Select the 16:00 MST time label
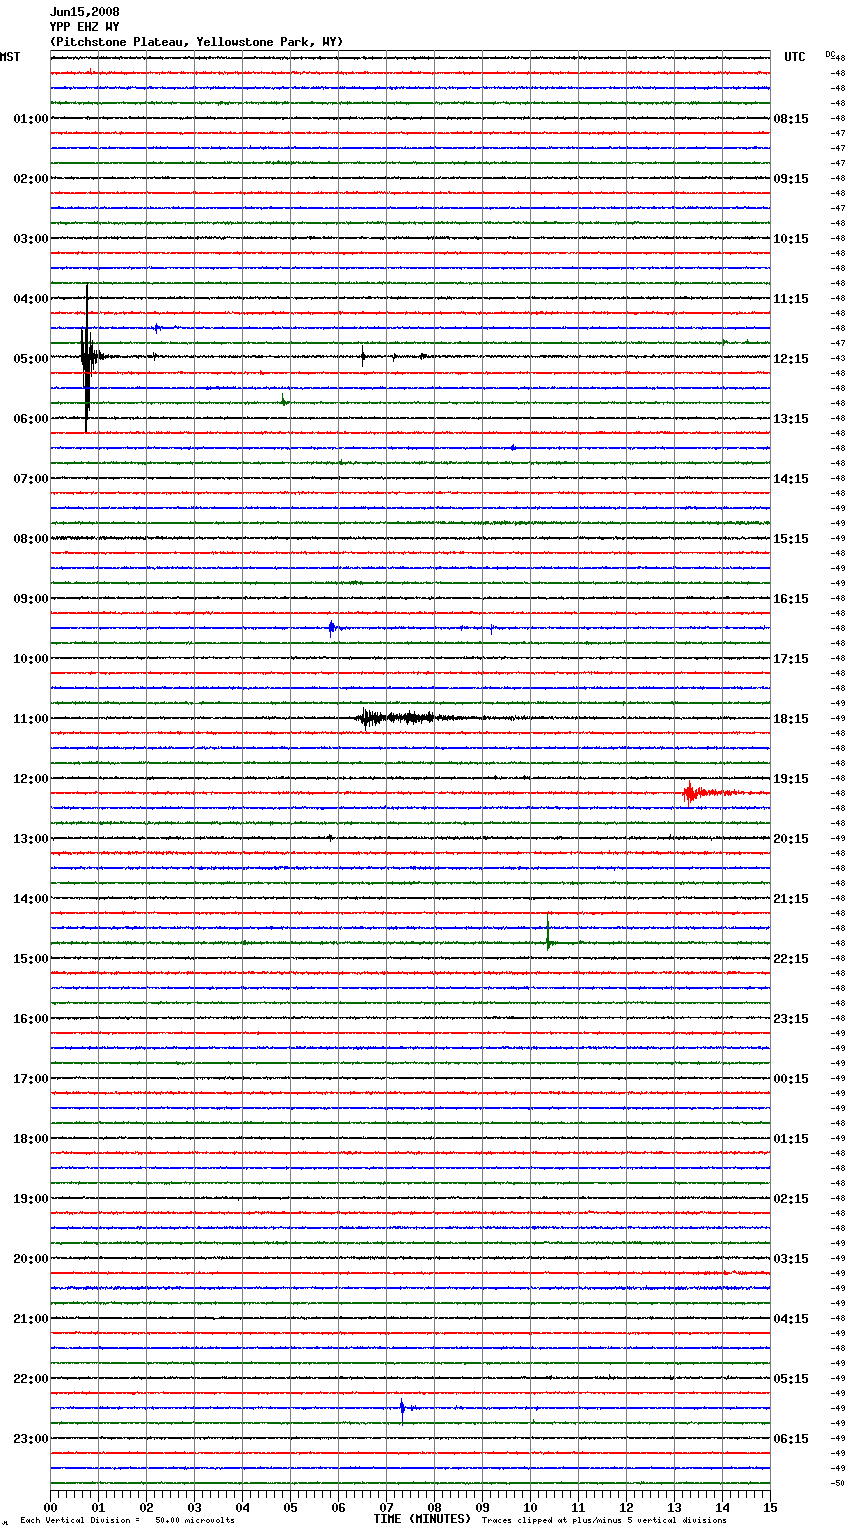 pyautogui.click(x=31, y=1019)
